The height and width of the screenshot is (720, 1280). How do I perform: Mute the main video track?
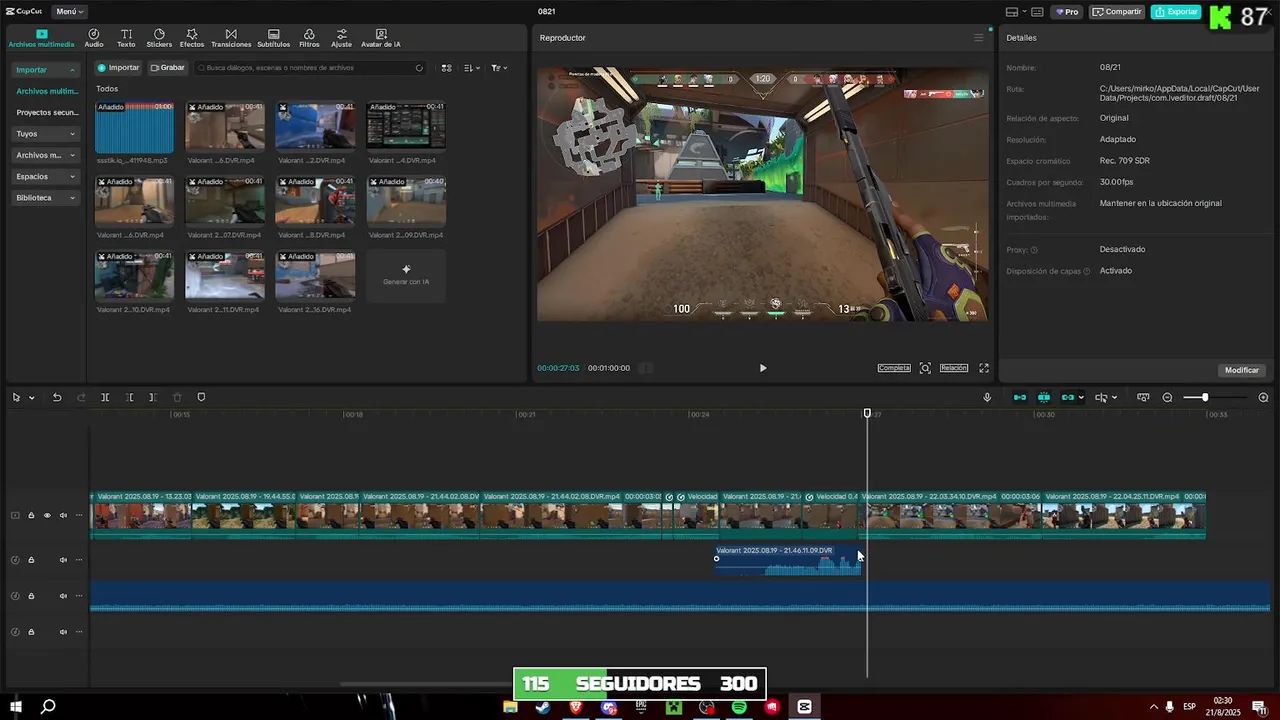[x=63, y=516]
